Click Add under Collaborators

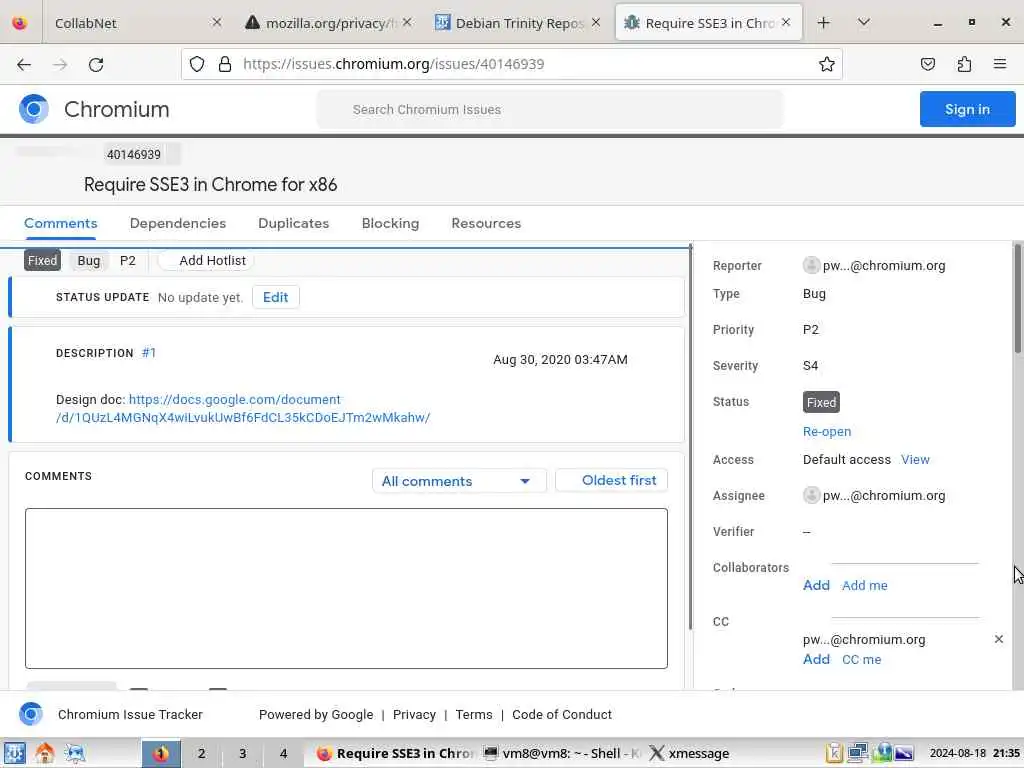(x=816, y=585)
